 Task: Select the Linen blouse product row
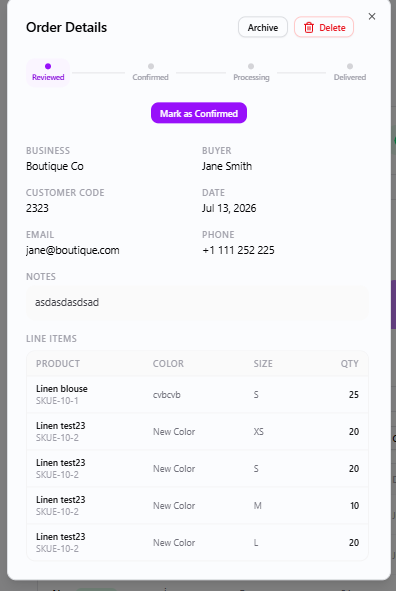[x=197, y=395]
